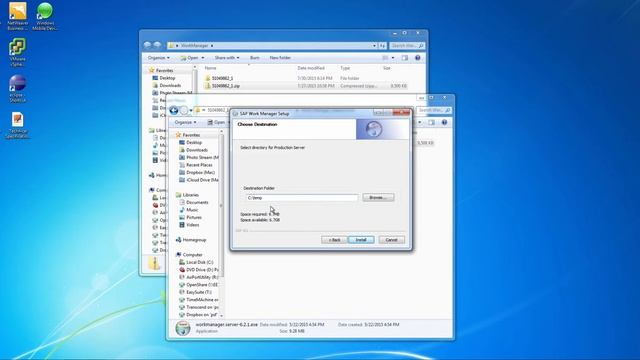Click the Destination Folder path field
This screenshot has width=640, height=360.
click(x=302, y=198)
